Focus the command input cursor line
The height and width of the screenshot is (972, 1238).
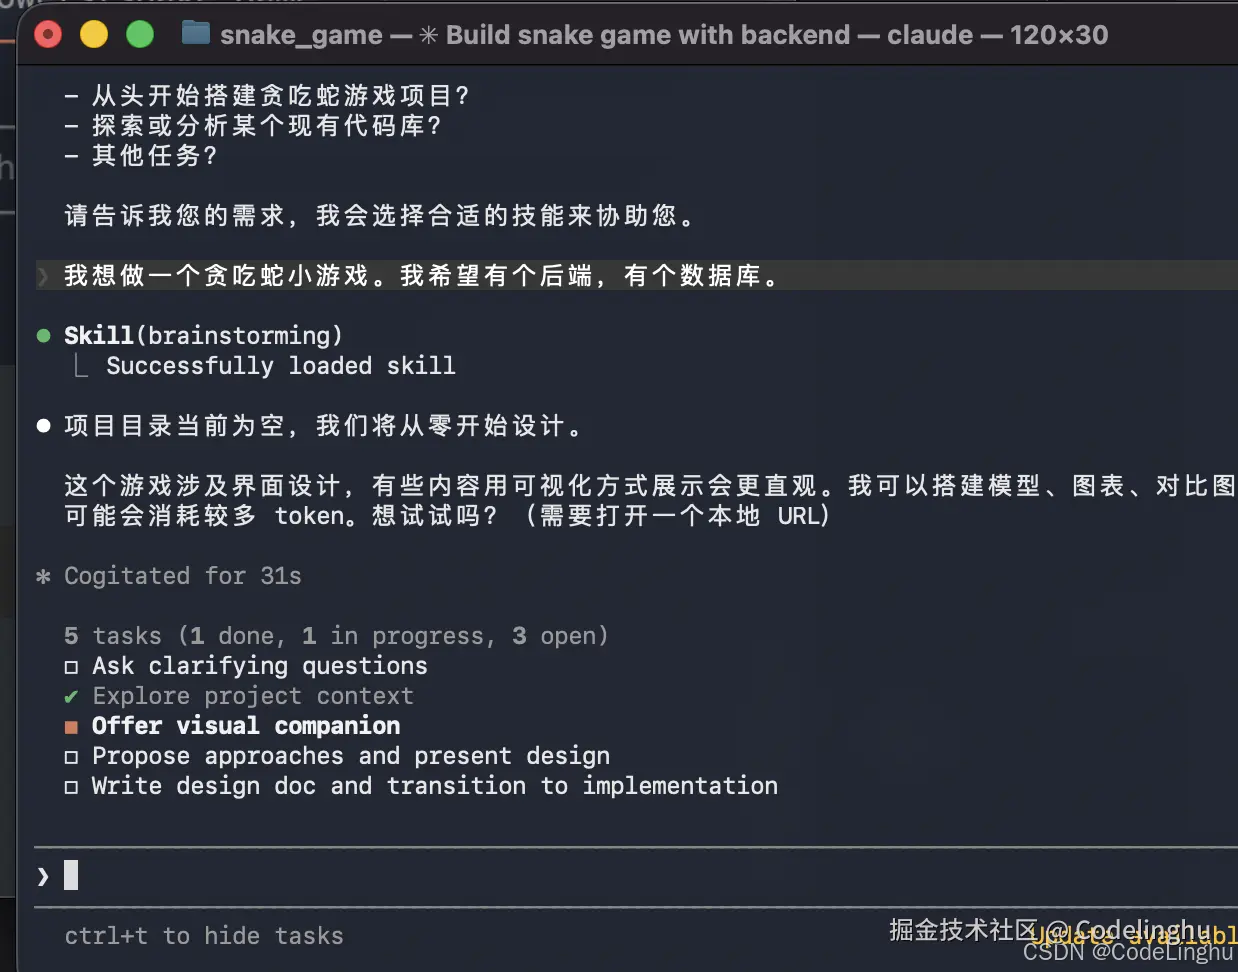tap(636, 876)
